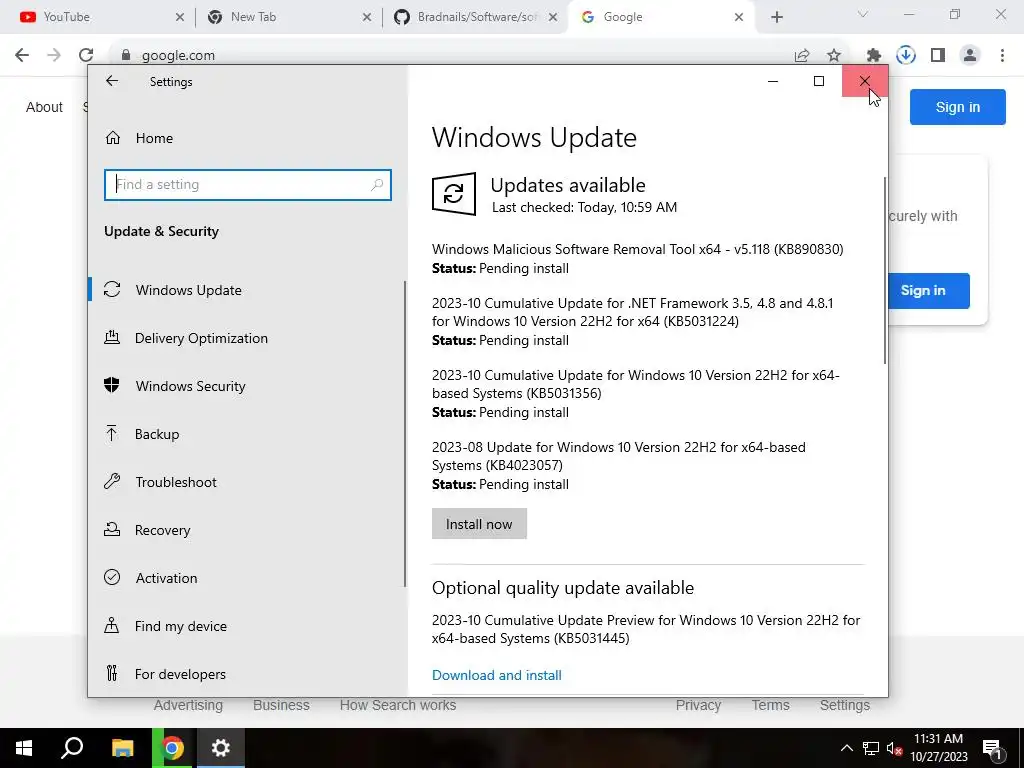Close the Bradnails GitHub tab

tap(553, 17)
